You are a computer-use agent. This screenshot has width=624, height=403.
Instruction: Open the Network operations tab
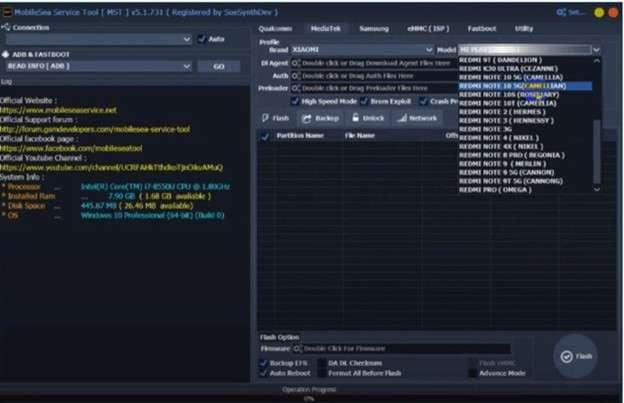[x=417, y=118]
